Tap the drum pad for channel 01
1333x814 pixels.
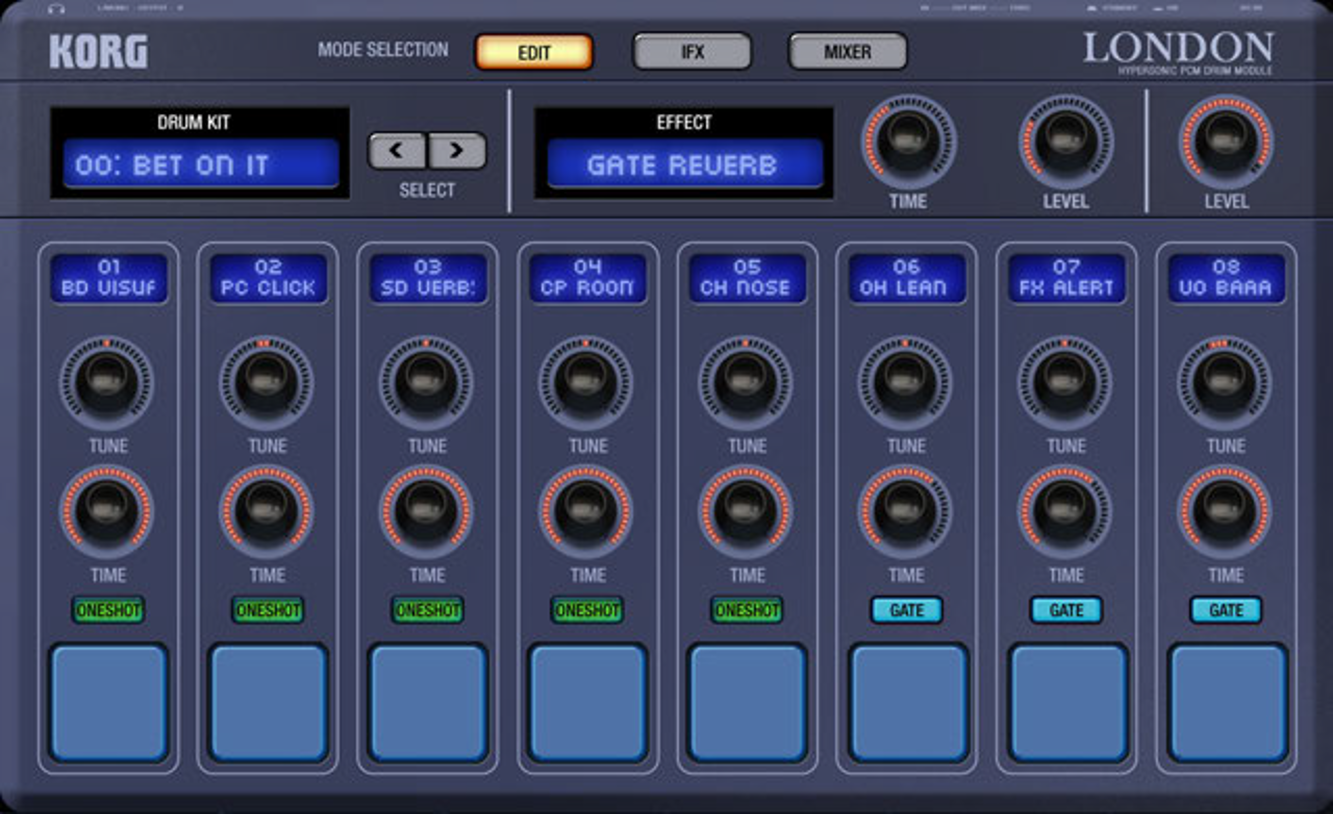point(108,702)
